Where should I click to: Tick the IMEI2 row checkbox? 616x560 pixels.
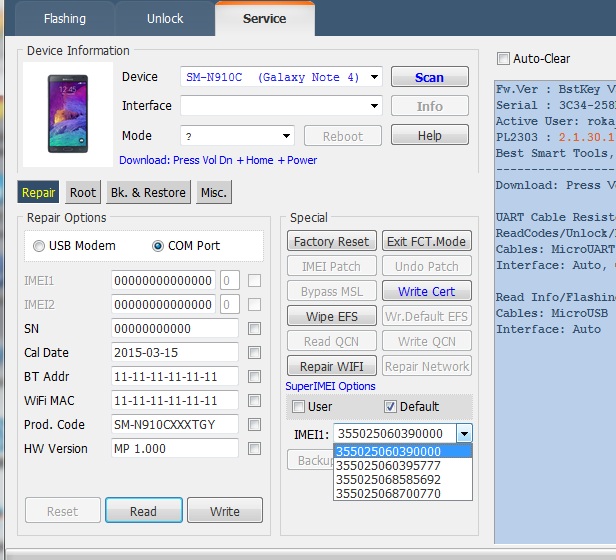[x=254, y=305]
